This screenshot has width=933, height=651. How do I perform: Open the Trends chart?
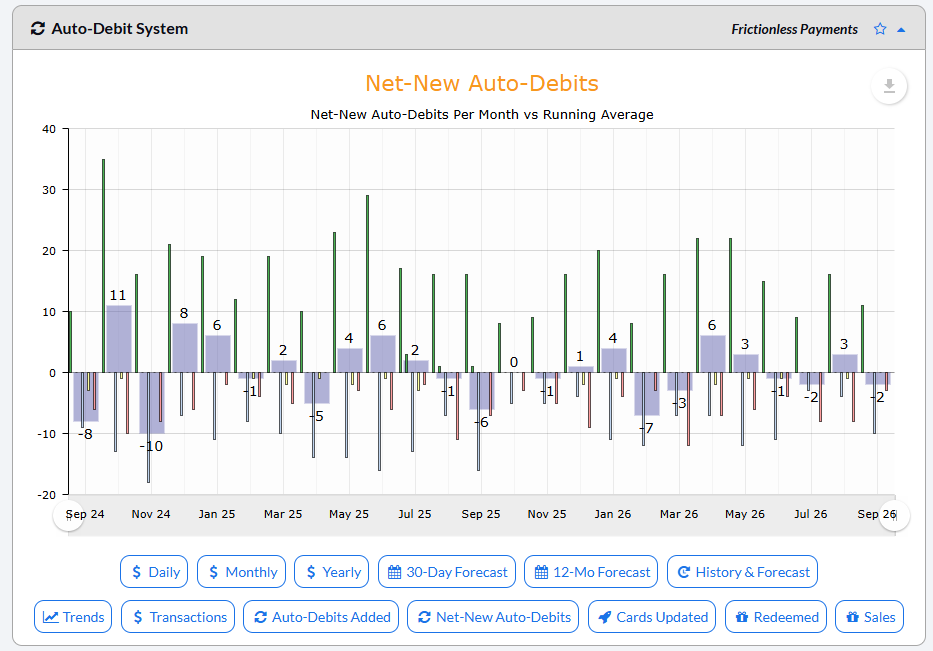(73, 617)
